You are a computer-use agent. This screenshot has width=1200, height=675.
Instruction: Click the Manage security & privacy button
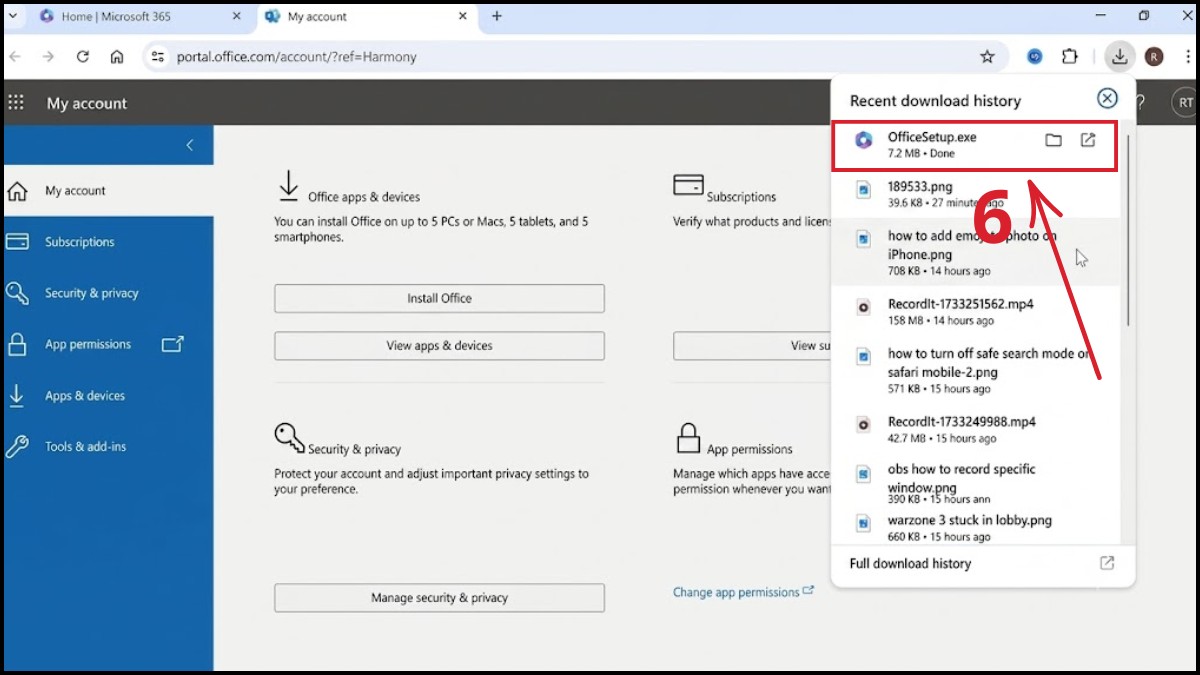point(439,598)
